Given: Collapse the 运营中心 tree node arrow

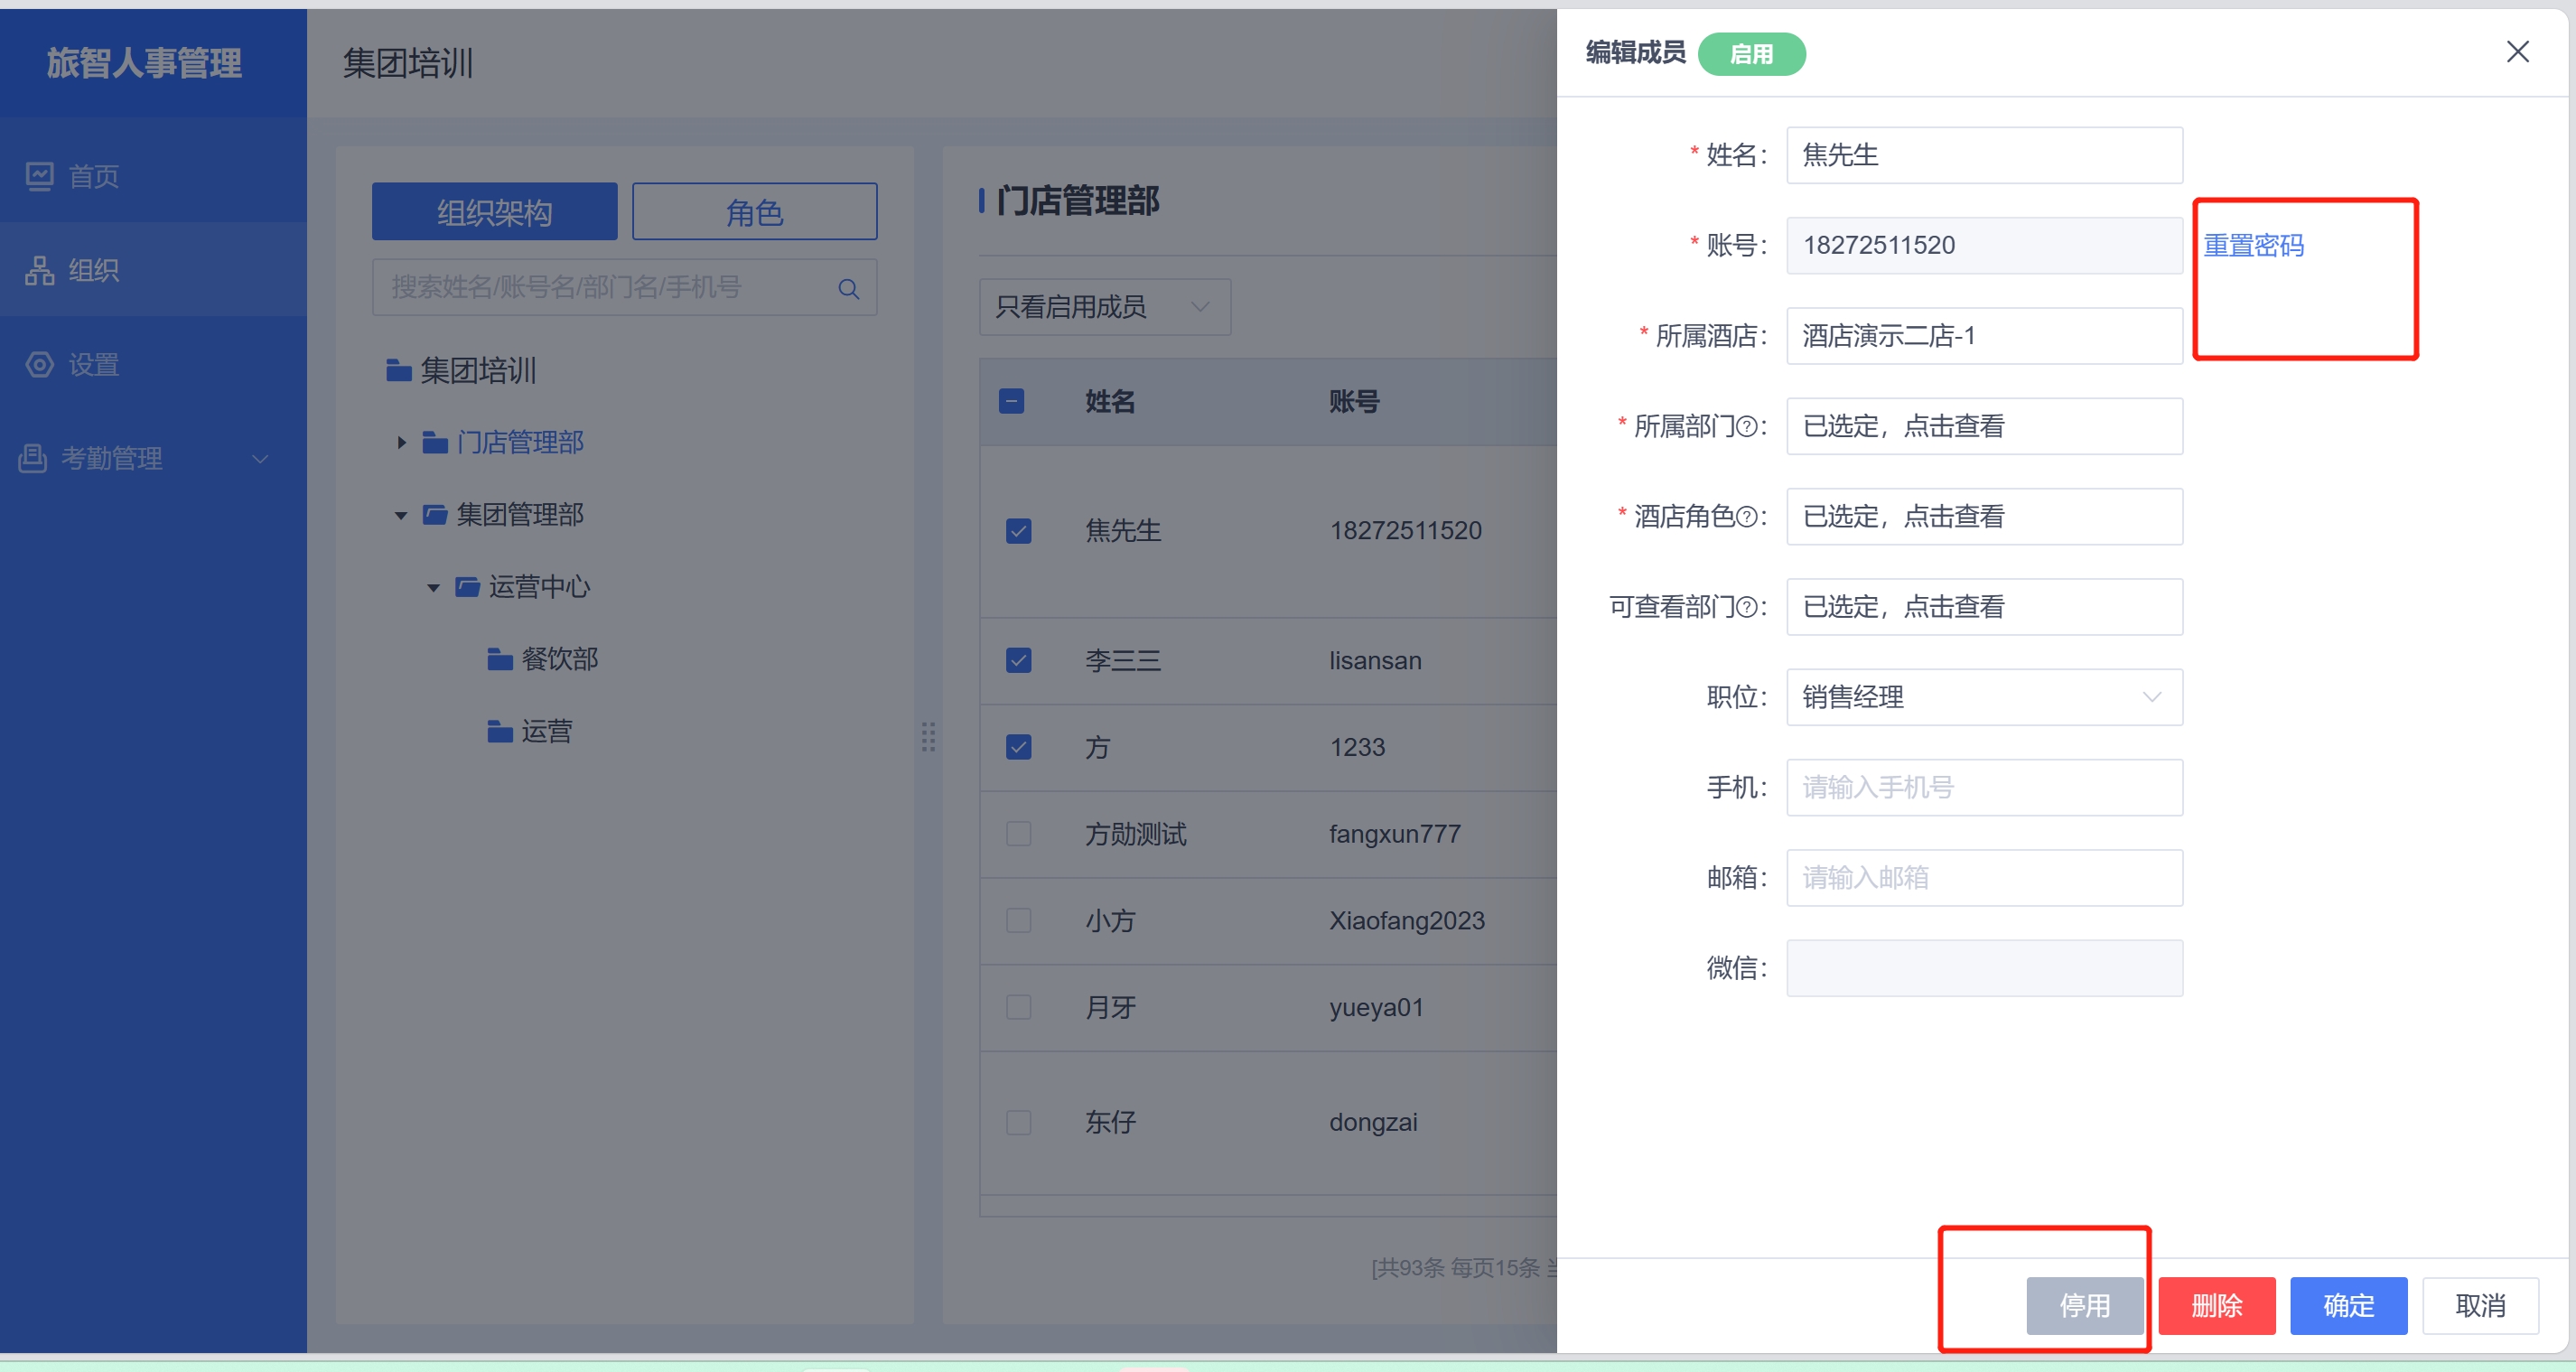Looking at the screenshot, I should pos(433,587).
